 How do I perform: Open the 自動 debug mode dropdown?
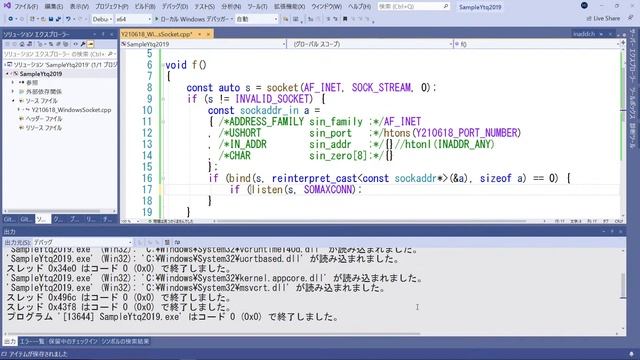click(x=256, y=19)
